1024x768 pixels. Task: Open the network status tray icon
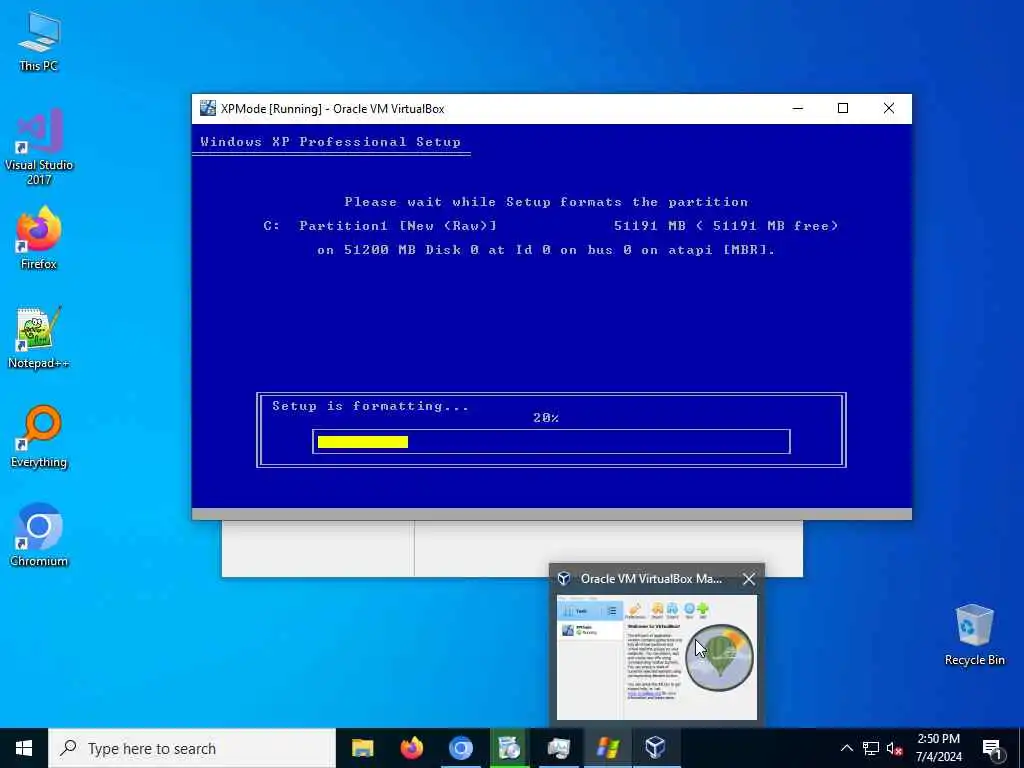[871, 748]
